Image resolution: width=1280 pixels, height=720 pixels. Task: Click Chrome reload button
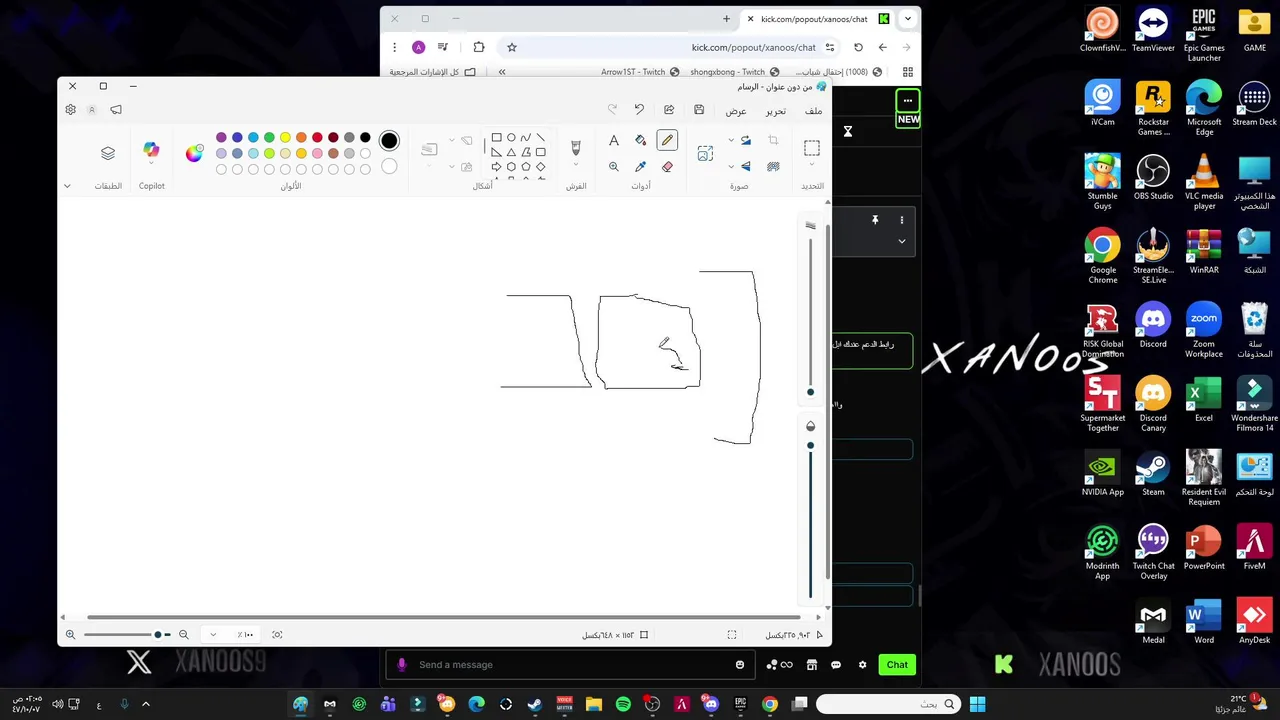pyautogui.click(x=858, y=47)
